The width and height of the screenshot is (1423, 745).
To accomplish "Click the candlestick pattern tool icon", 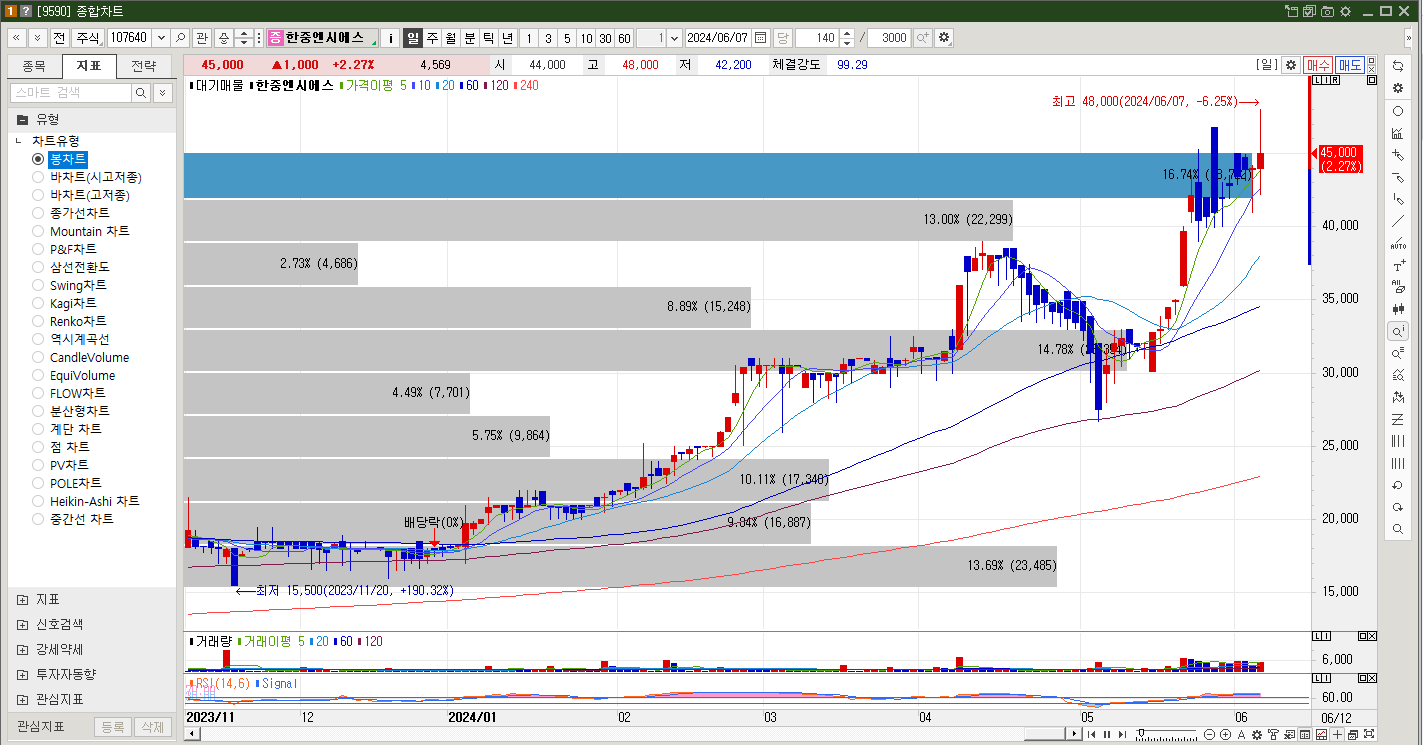I will coord(1398,309).
